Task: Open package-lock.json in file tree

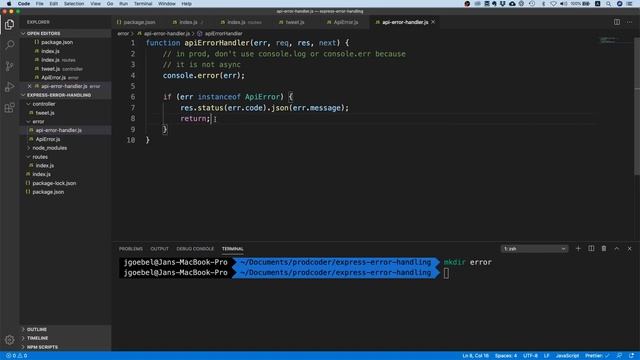Action: point(54,183)
